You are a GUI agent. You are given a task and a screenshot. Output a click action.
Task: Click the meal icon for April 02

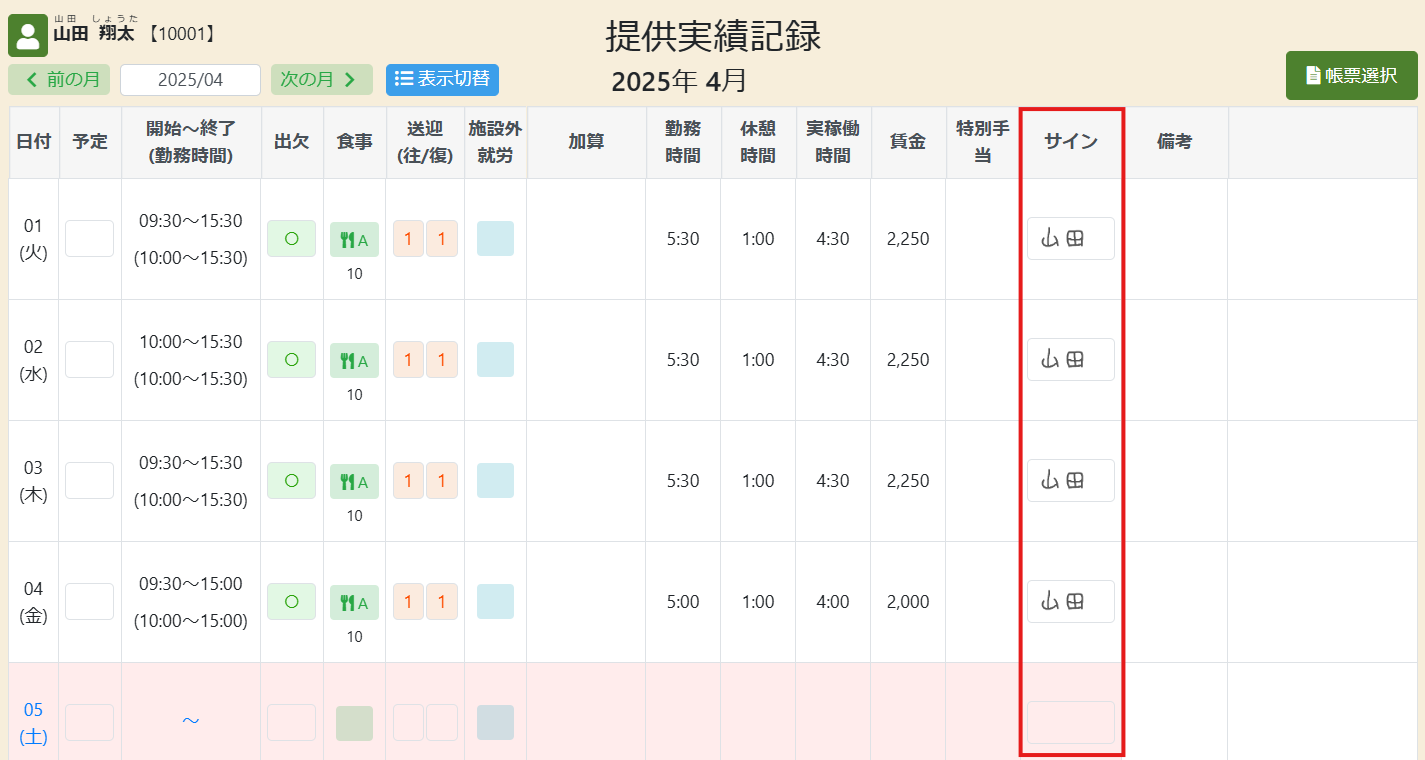(x=354, y=361)
